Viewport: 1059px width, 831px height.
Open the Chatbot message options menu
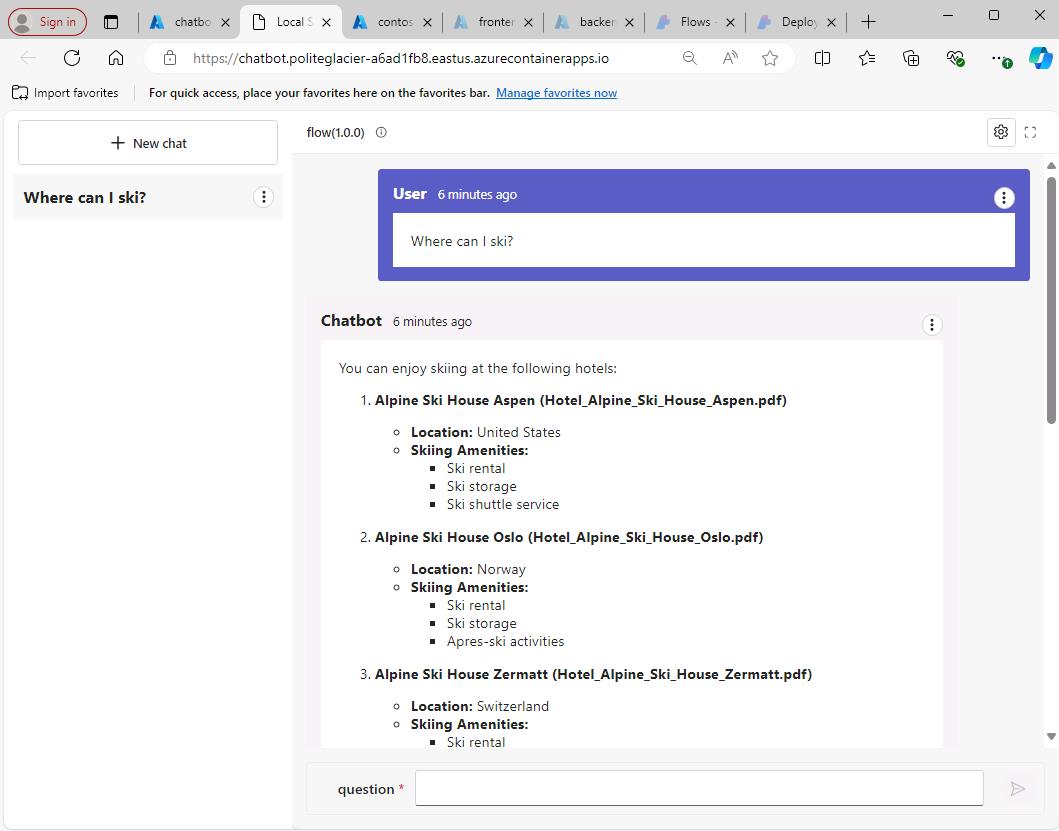tap(932, 325)
